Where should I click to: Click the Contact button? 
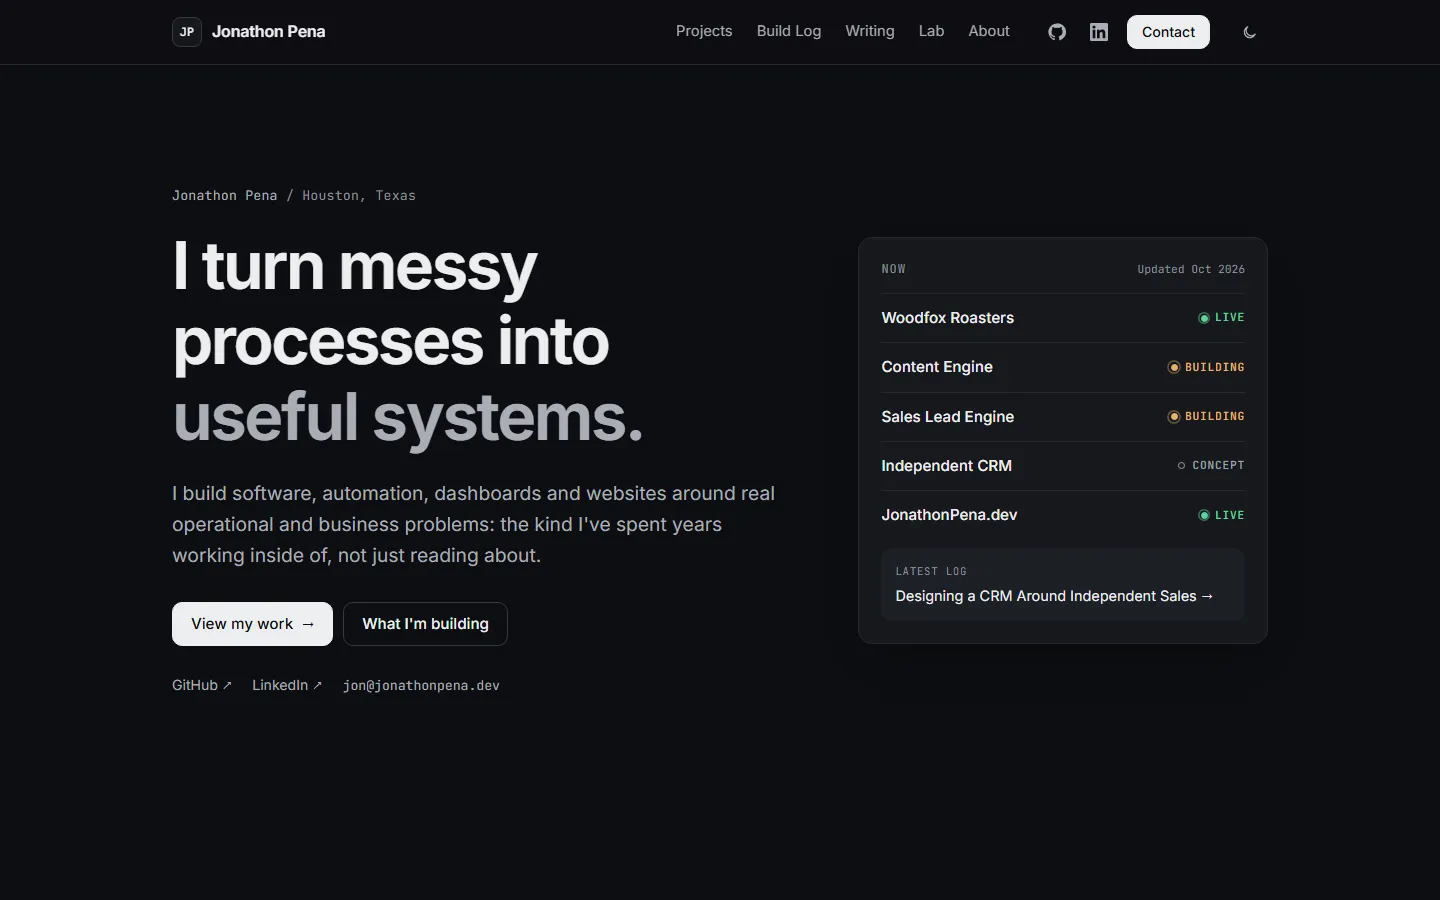click(x=1168, y=32)
